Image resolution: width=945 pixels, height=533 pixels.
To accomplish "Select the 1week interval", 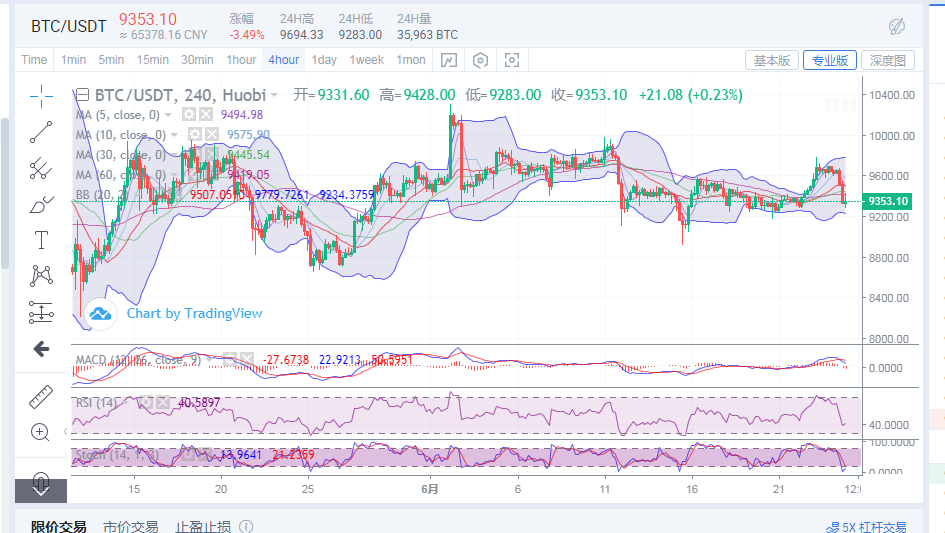I will tap(367, 60).
